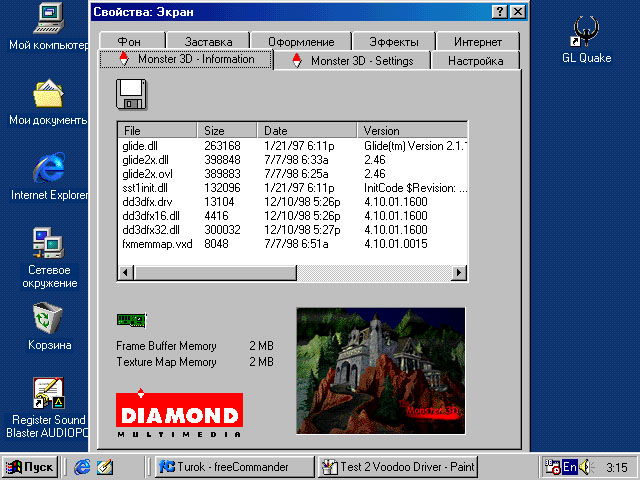Screen dimensions: 640x480
Task: Open the Эффекты tab
Action: tap(393, 41)
